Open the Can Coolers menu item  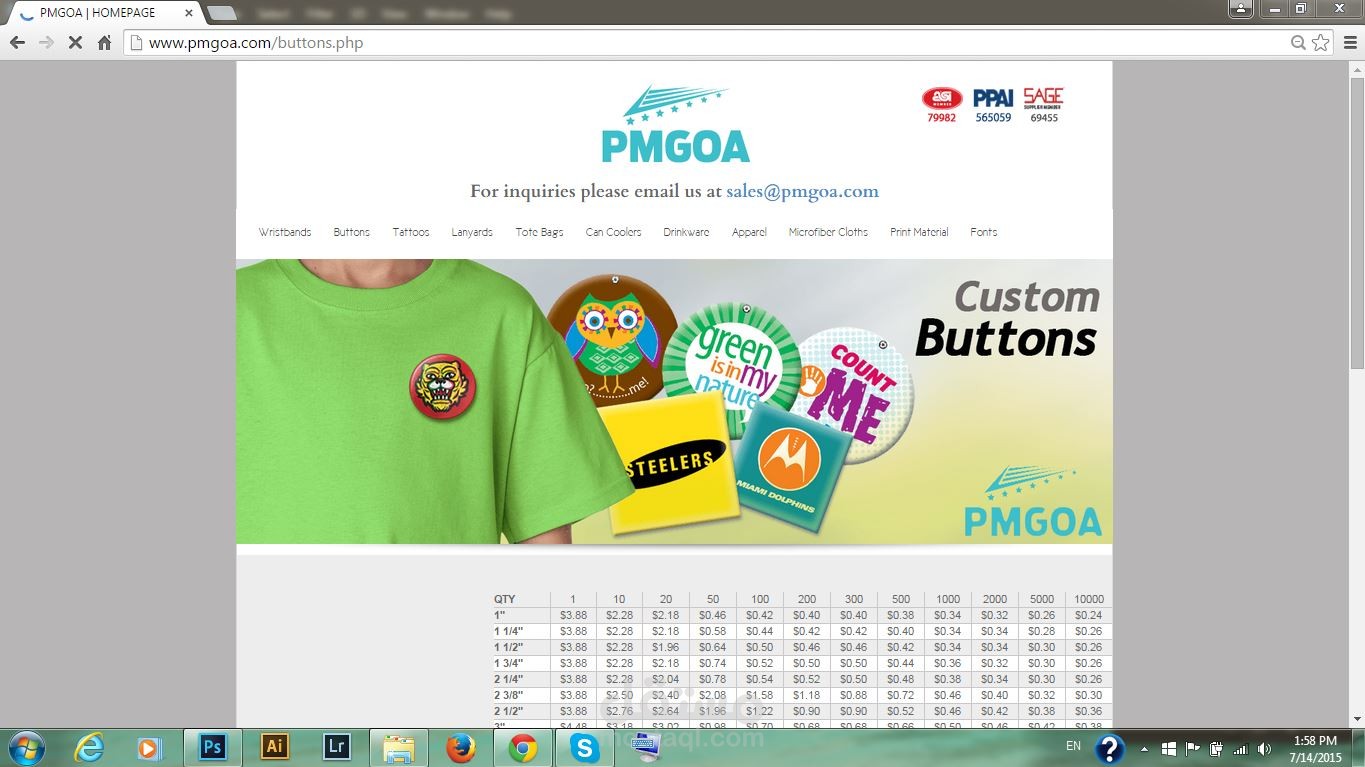(x=614, y=232)
